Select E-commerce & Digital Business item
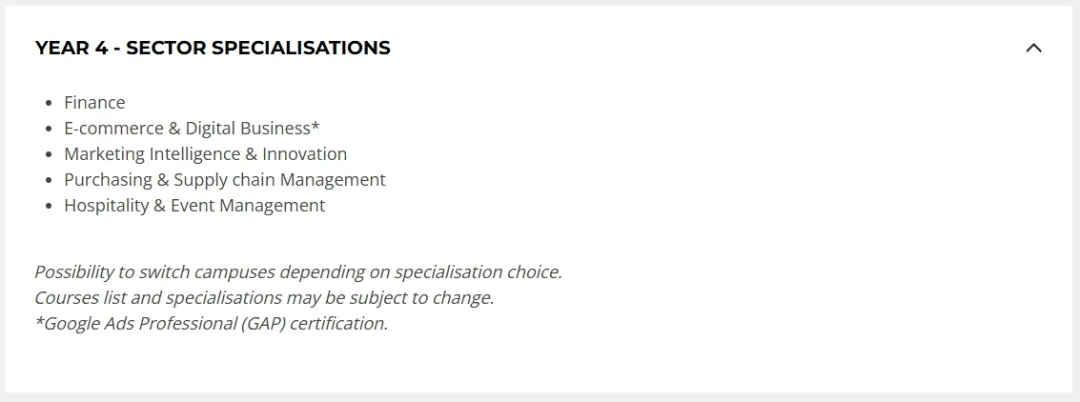The image size is (1080, 402). pyautogui.click(x=192, y=128)
